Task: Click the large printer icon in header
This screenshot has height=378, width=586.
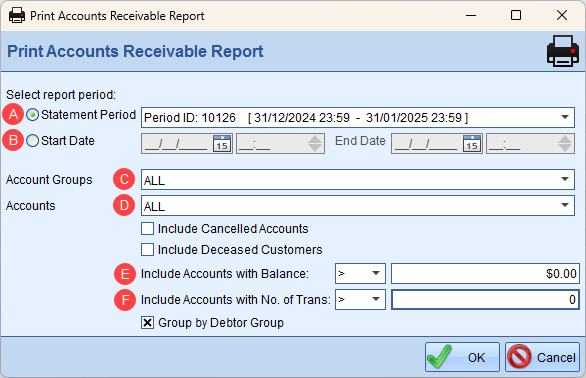Action: [562, 51]
